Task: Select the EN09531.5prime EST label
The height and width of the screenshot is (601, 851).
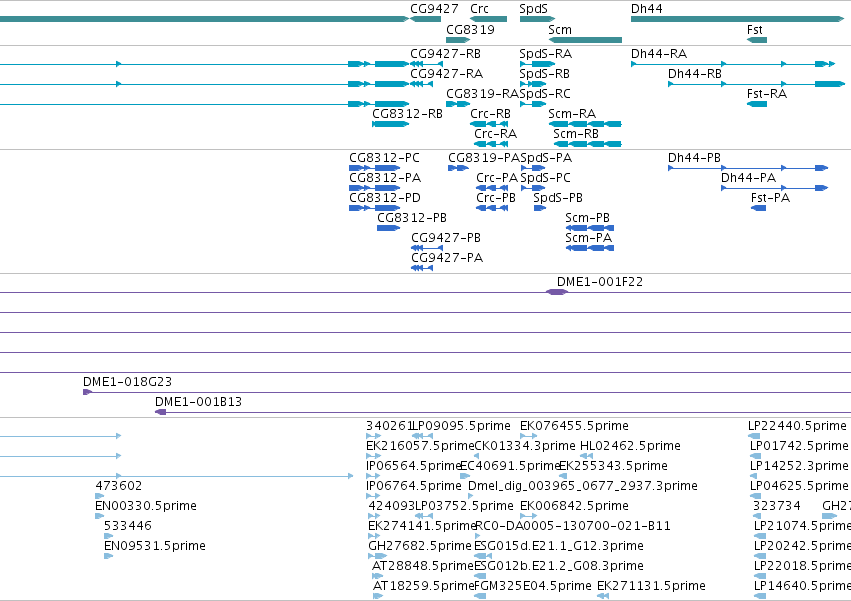Action: (x=155, y=546)
